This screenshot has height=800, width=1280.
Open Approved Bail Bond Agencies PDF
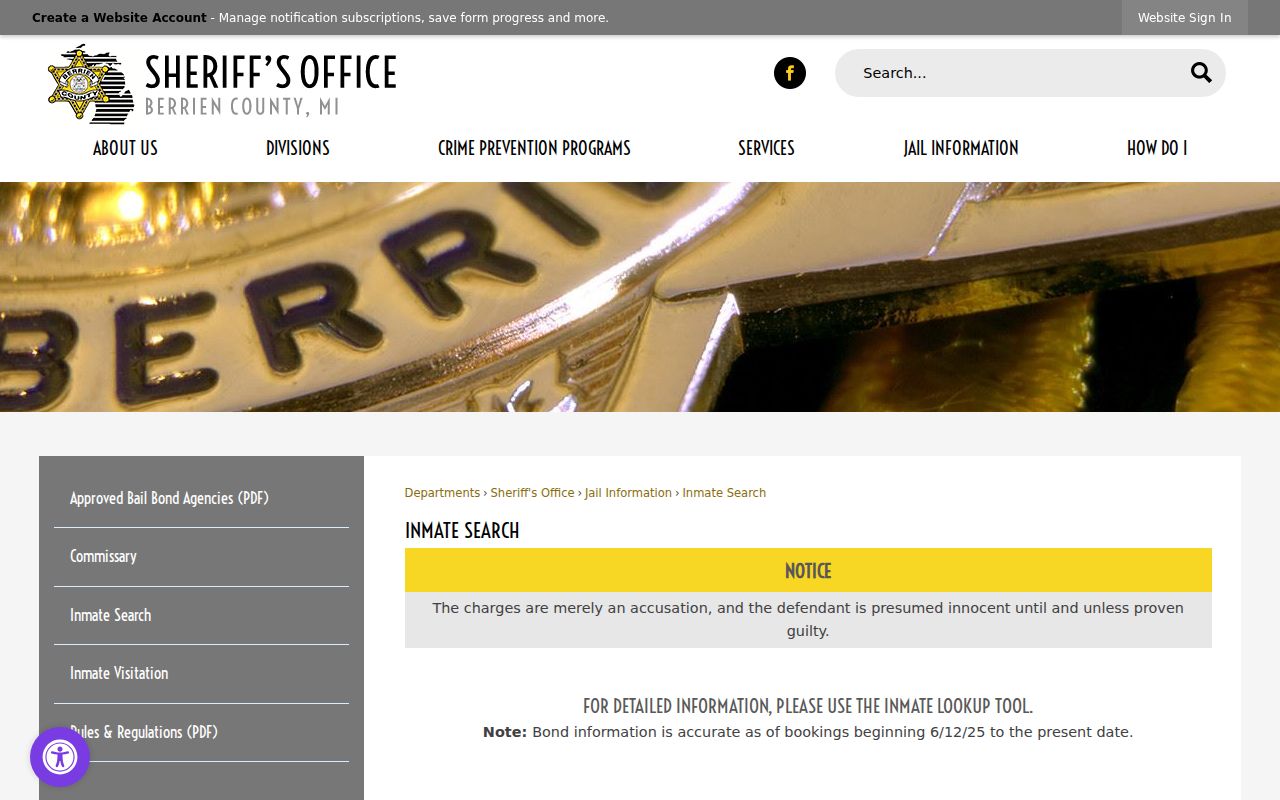coord(169,498)
